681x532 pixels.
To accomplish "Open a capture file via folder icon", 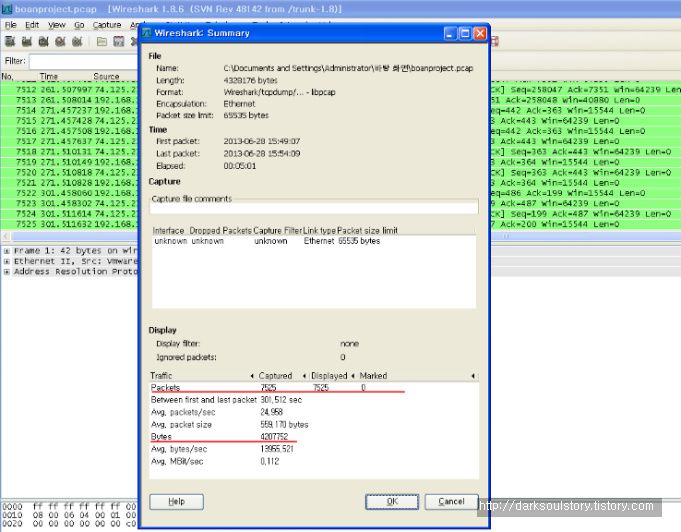I will [102, 41].
